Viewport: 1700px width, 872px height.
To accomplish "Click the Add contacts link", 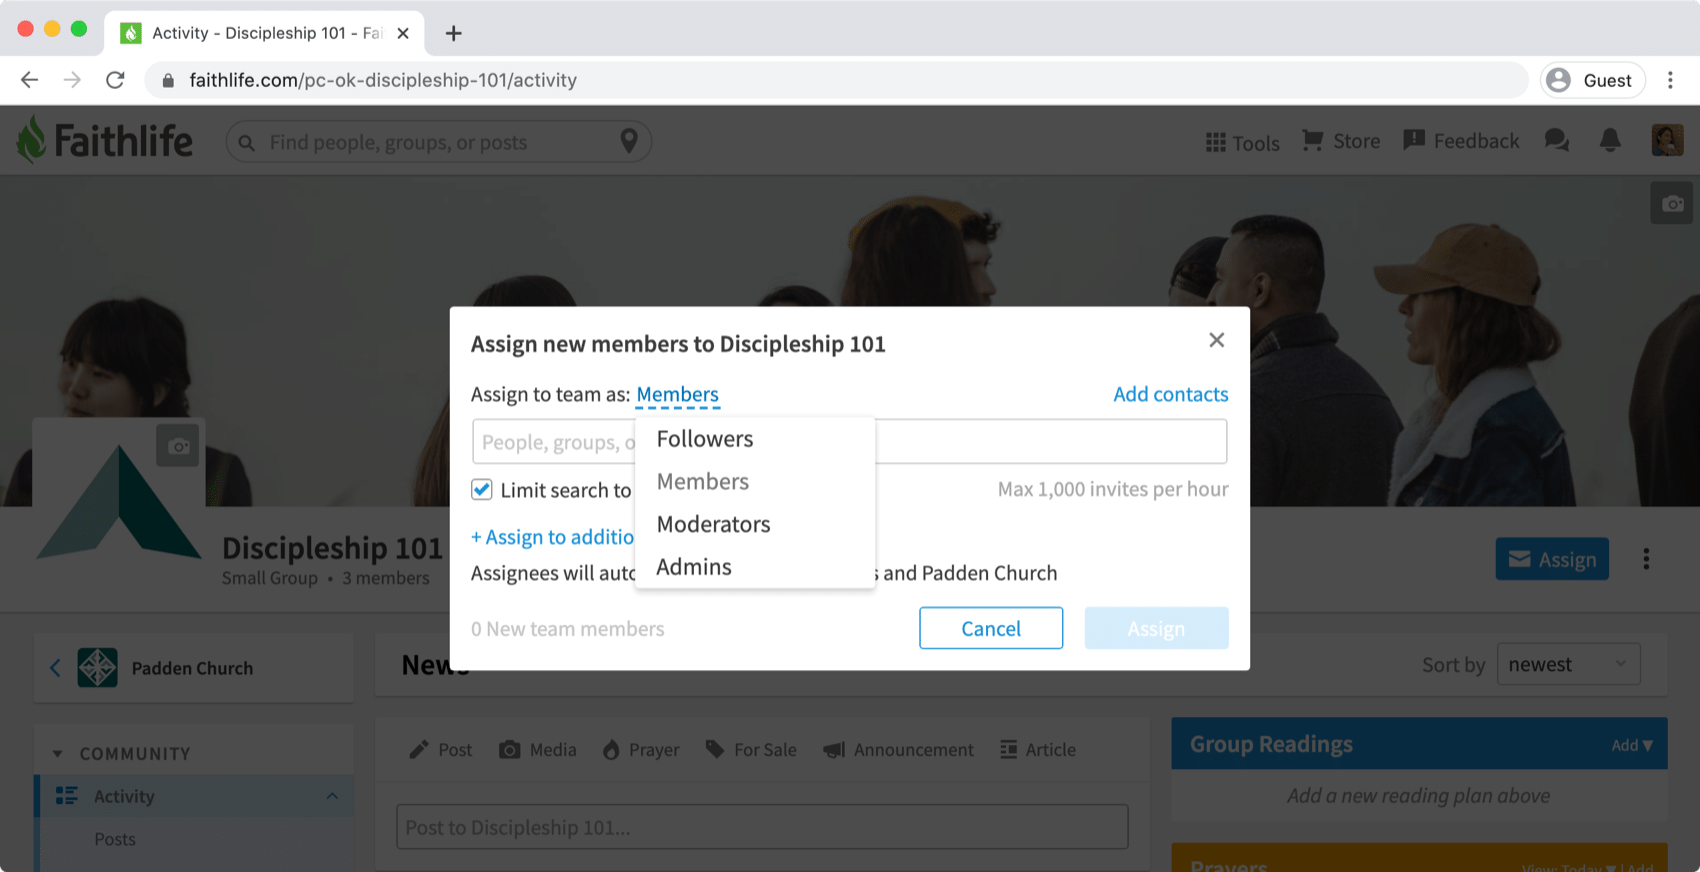I will click(1171, 394).
